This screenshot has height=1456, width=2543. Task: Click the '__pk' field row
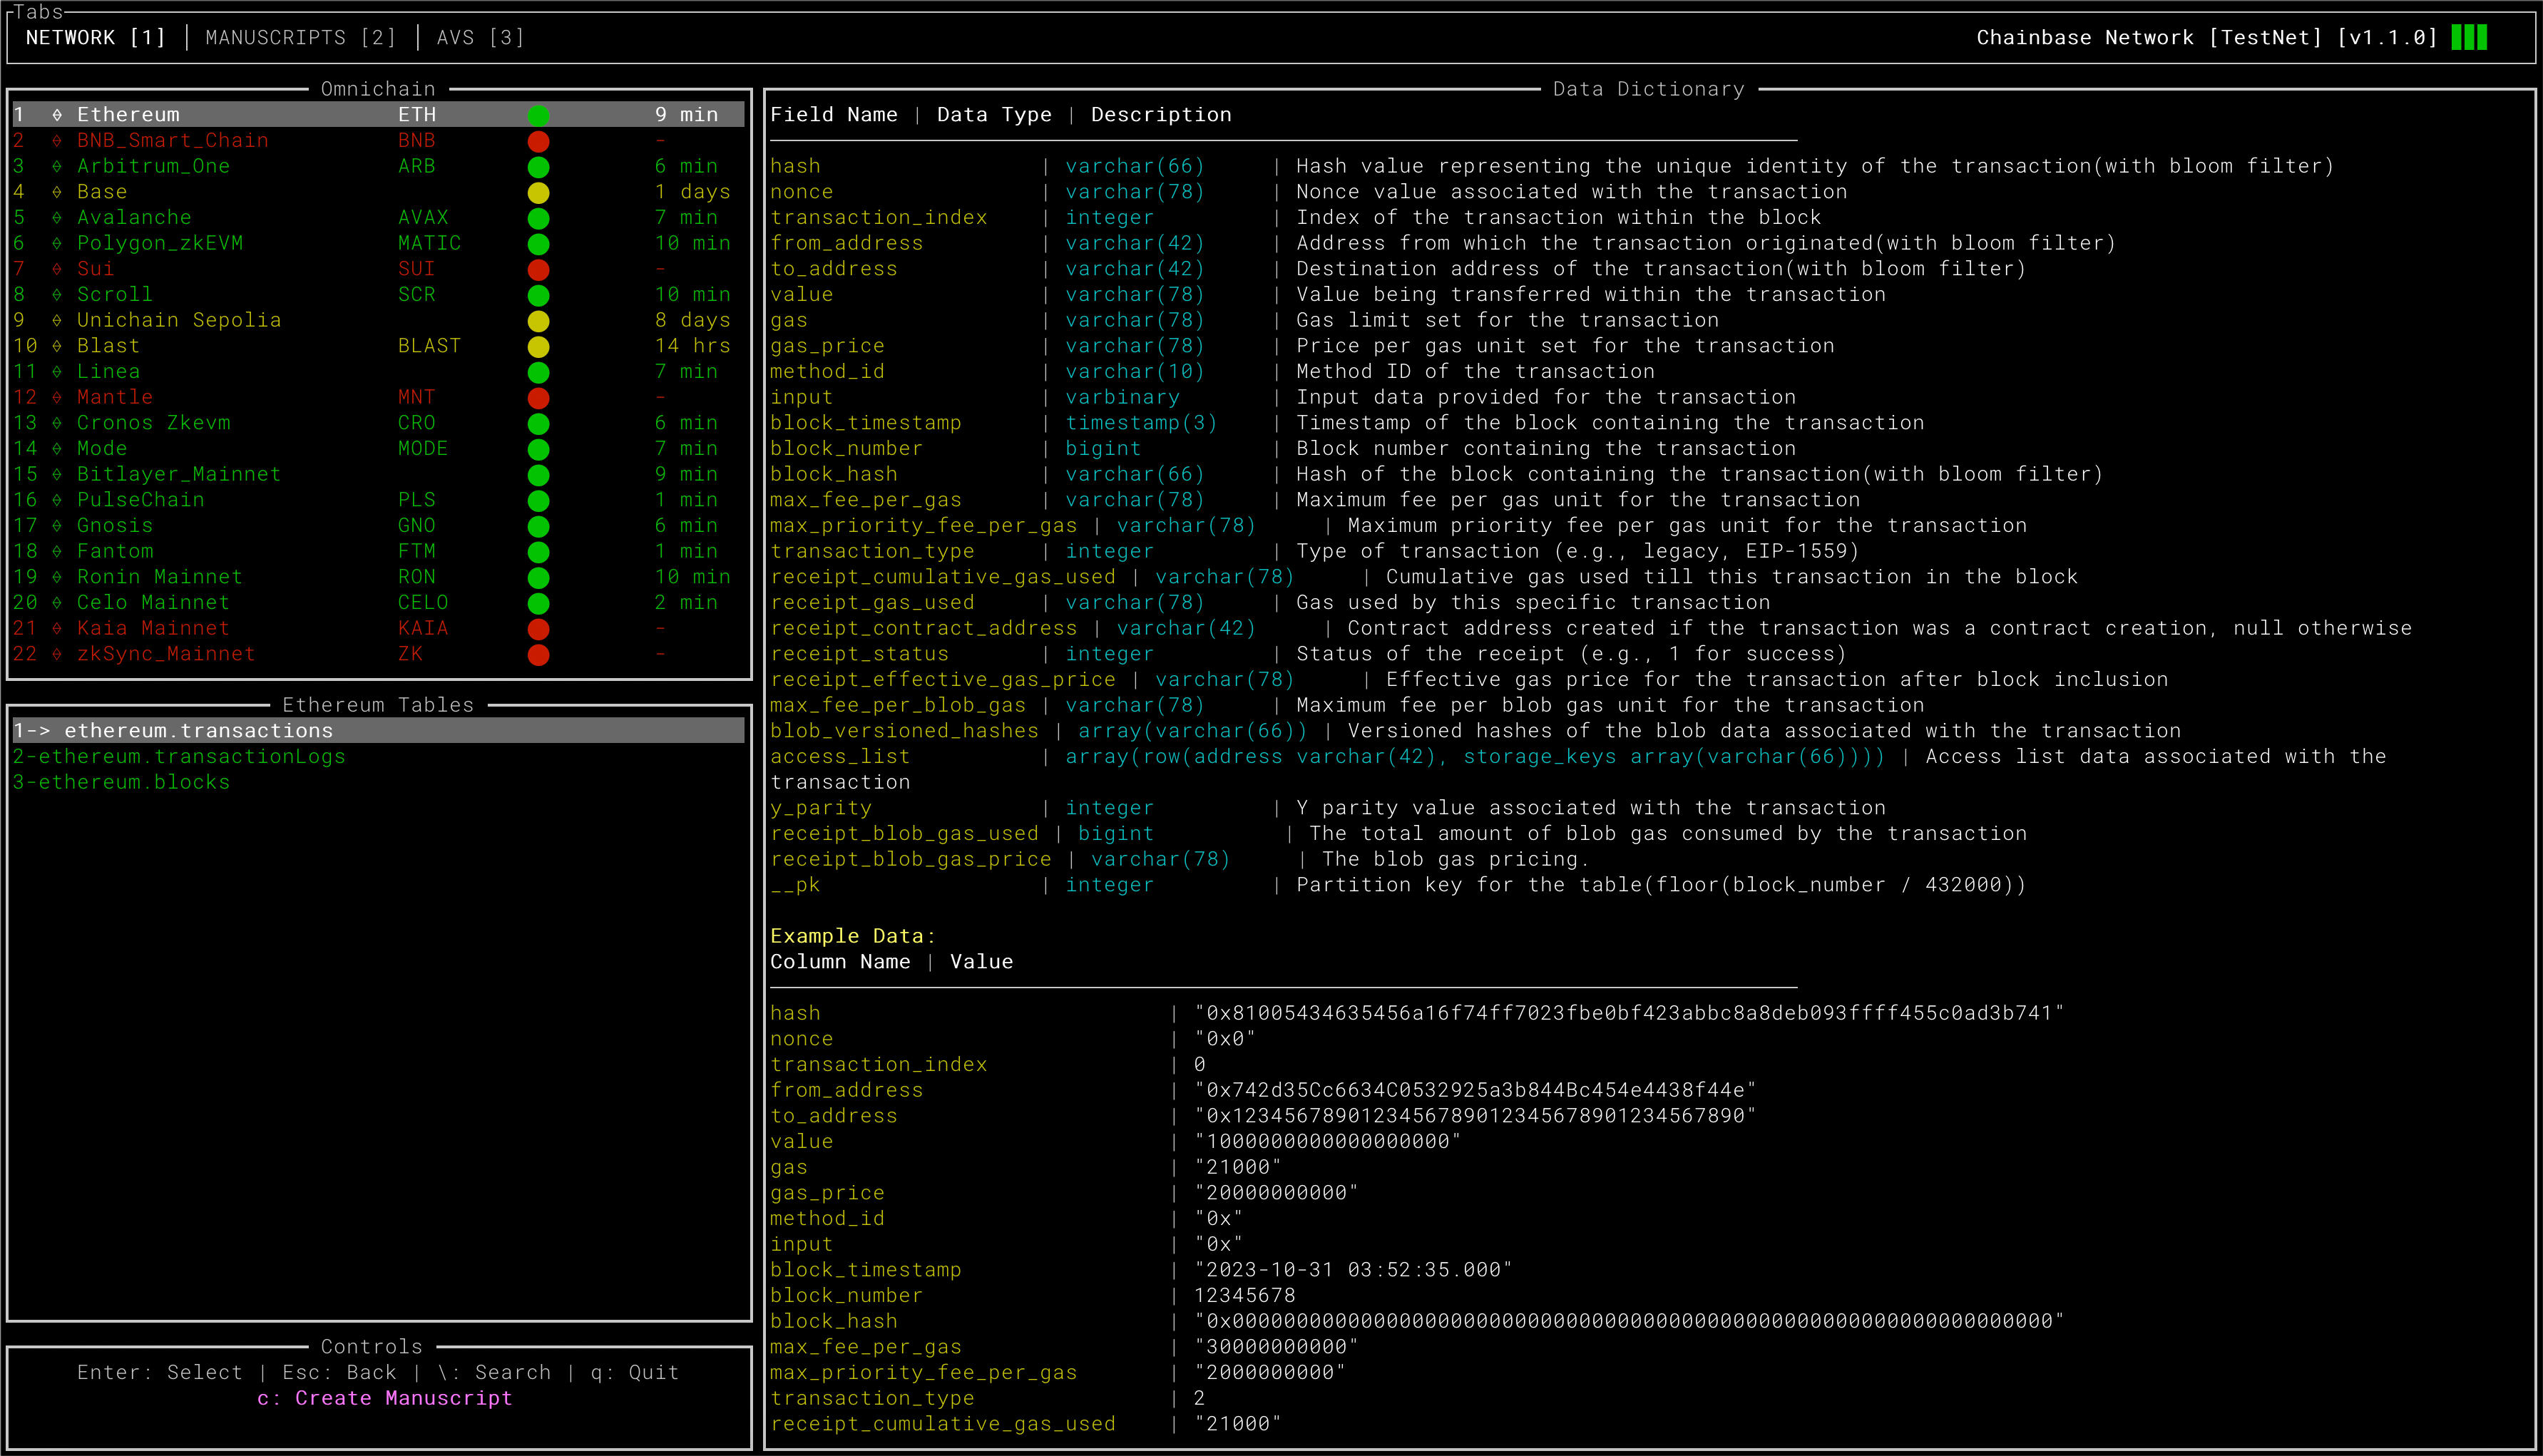click(x=1398, y=885)
